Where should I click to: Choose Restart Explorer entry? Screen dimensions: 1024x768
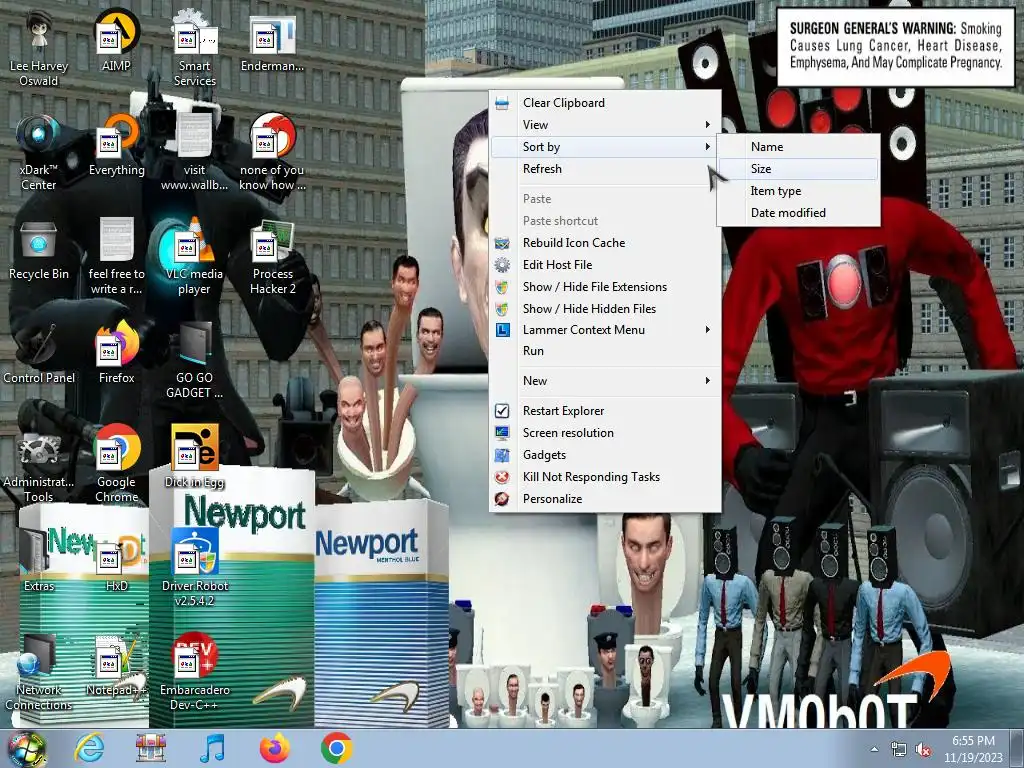[605, 411]
